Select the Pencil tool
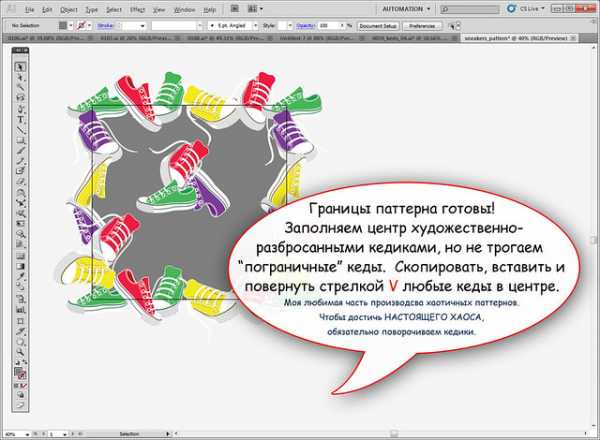The height and width of the screenshot is (440, 600). [20, 163]
